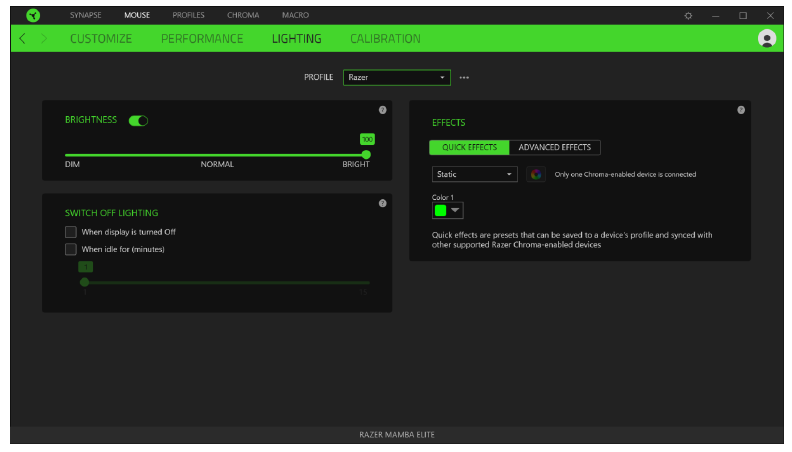Go forward with the right arrow
This screenshot has width=792, height=452.
[x=44, y=38]
